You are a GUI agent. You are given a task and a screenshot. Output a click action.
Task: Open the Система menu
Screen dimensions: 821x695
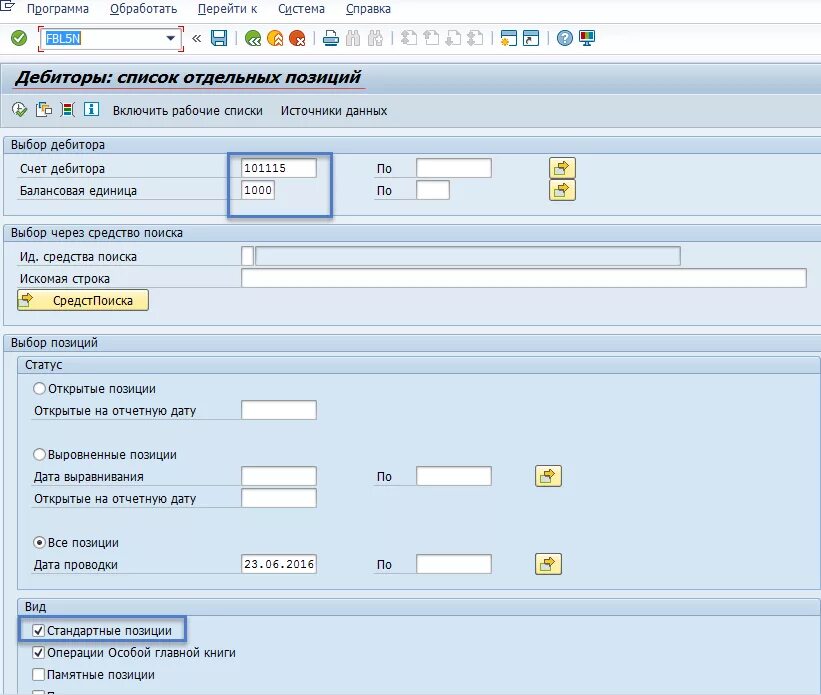(301, 9)
